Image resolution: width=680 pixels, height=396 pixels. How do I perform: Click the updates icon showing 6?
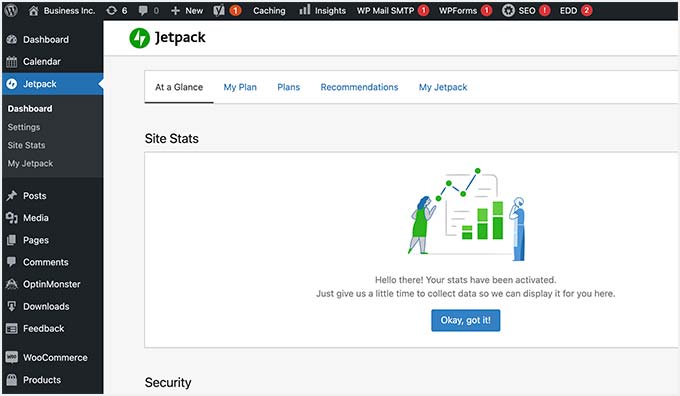point(111,10)
